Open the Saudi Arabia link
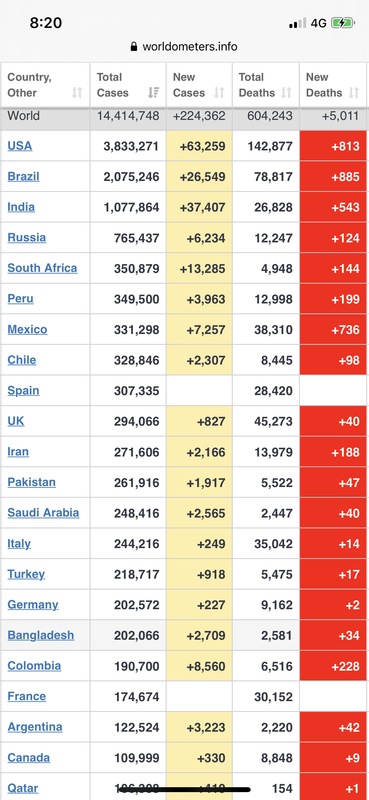The image size is (369, 800). pyautogui.click(x=43, y=513)
